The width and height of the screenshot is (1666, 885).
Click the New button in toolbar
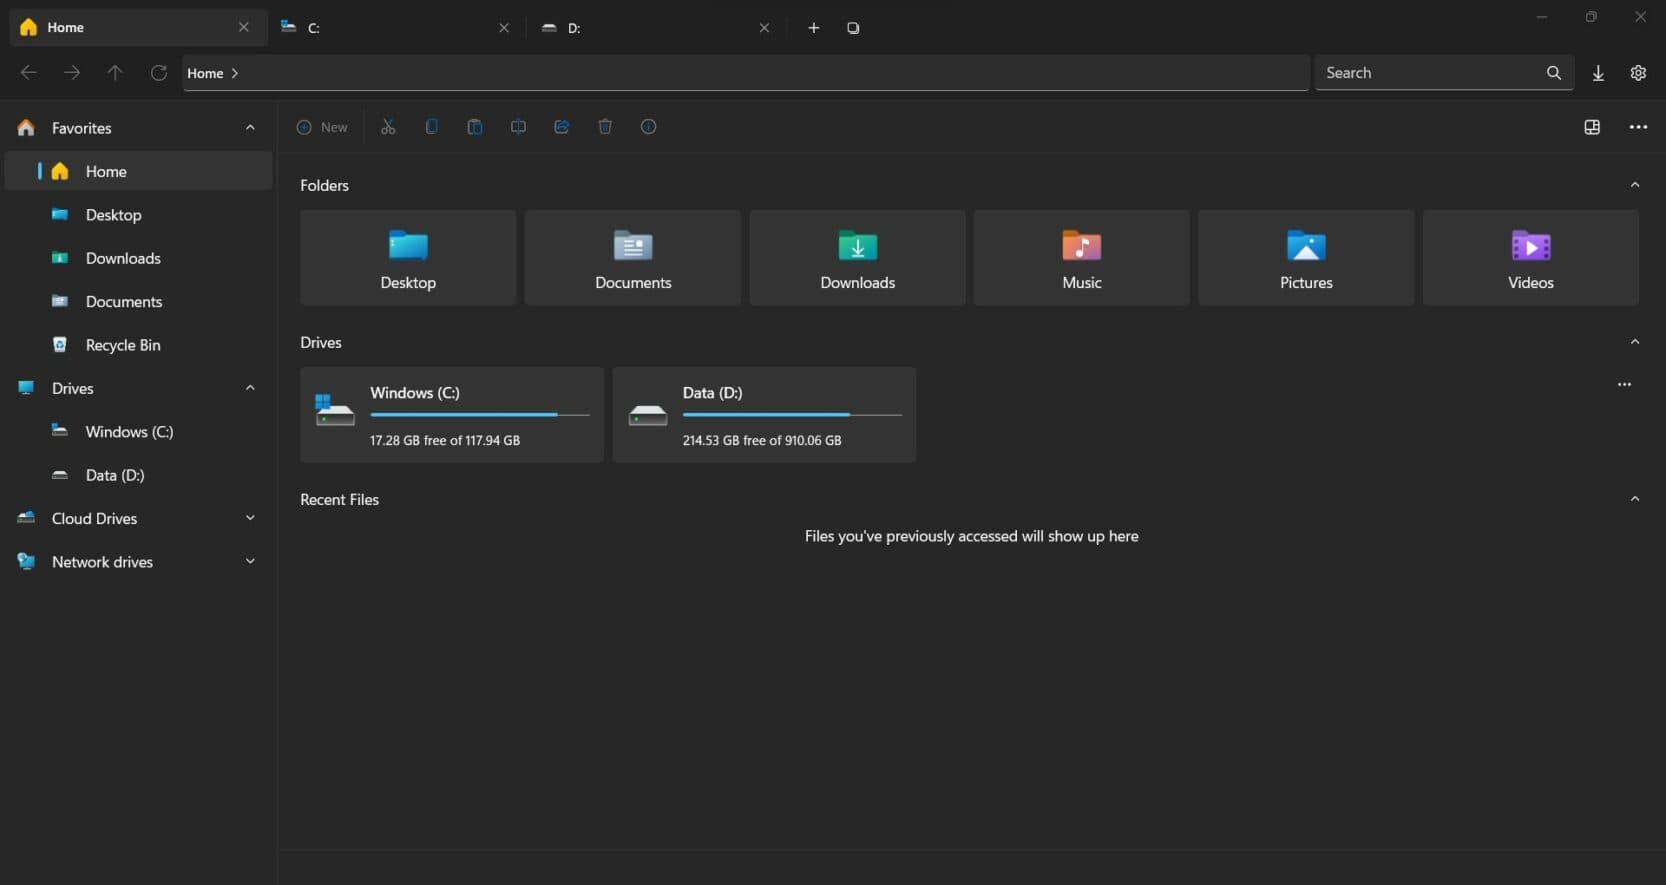tap(322, 127)
